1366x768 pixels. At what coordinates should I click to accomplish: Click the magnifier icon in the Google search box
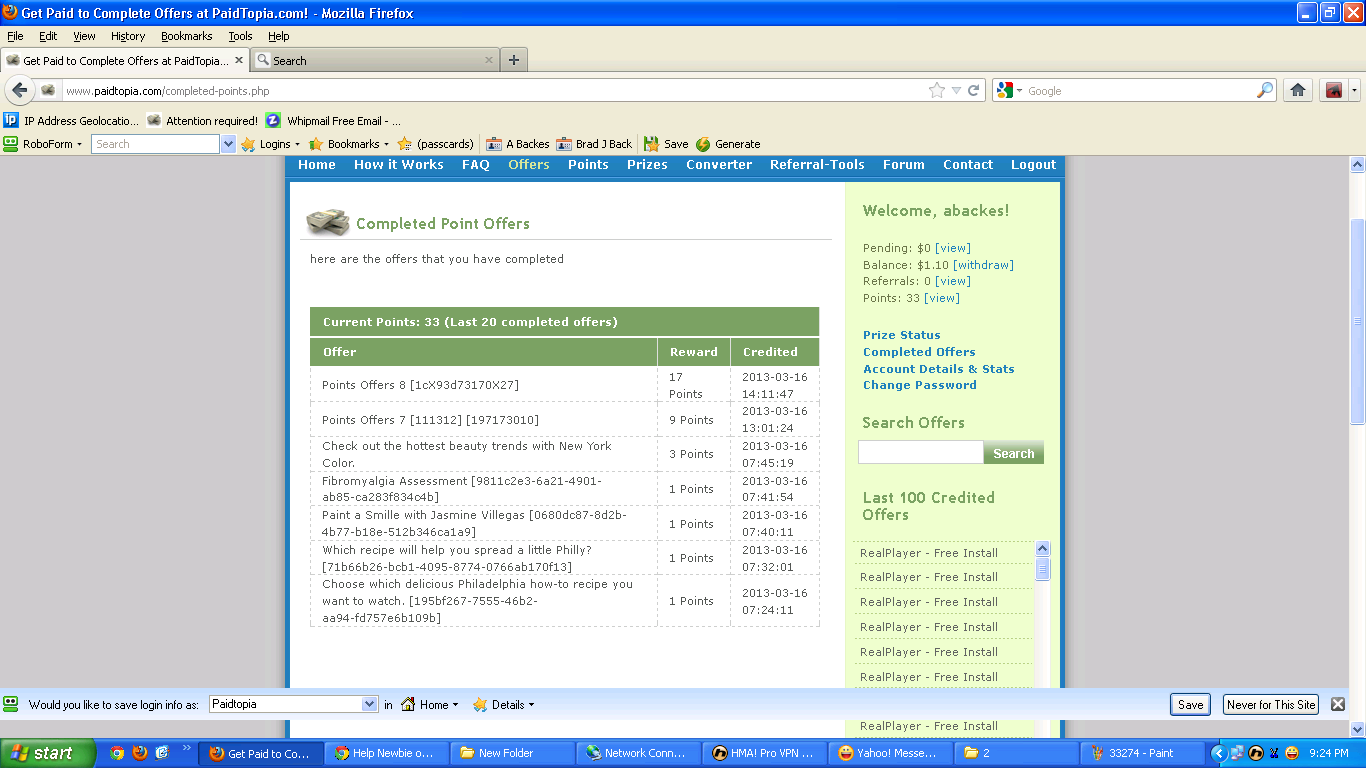1265,90
